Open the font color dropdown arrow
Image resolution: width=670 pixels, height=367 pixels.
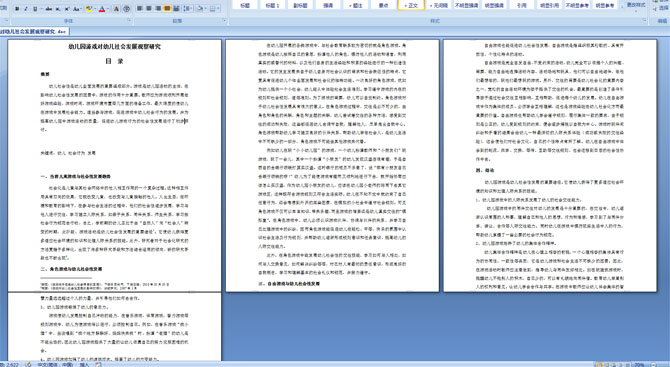pyautogui.click(x=108, y=9)
